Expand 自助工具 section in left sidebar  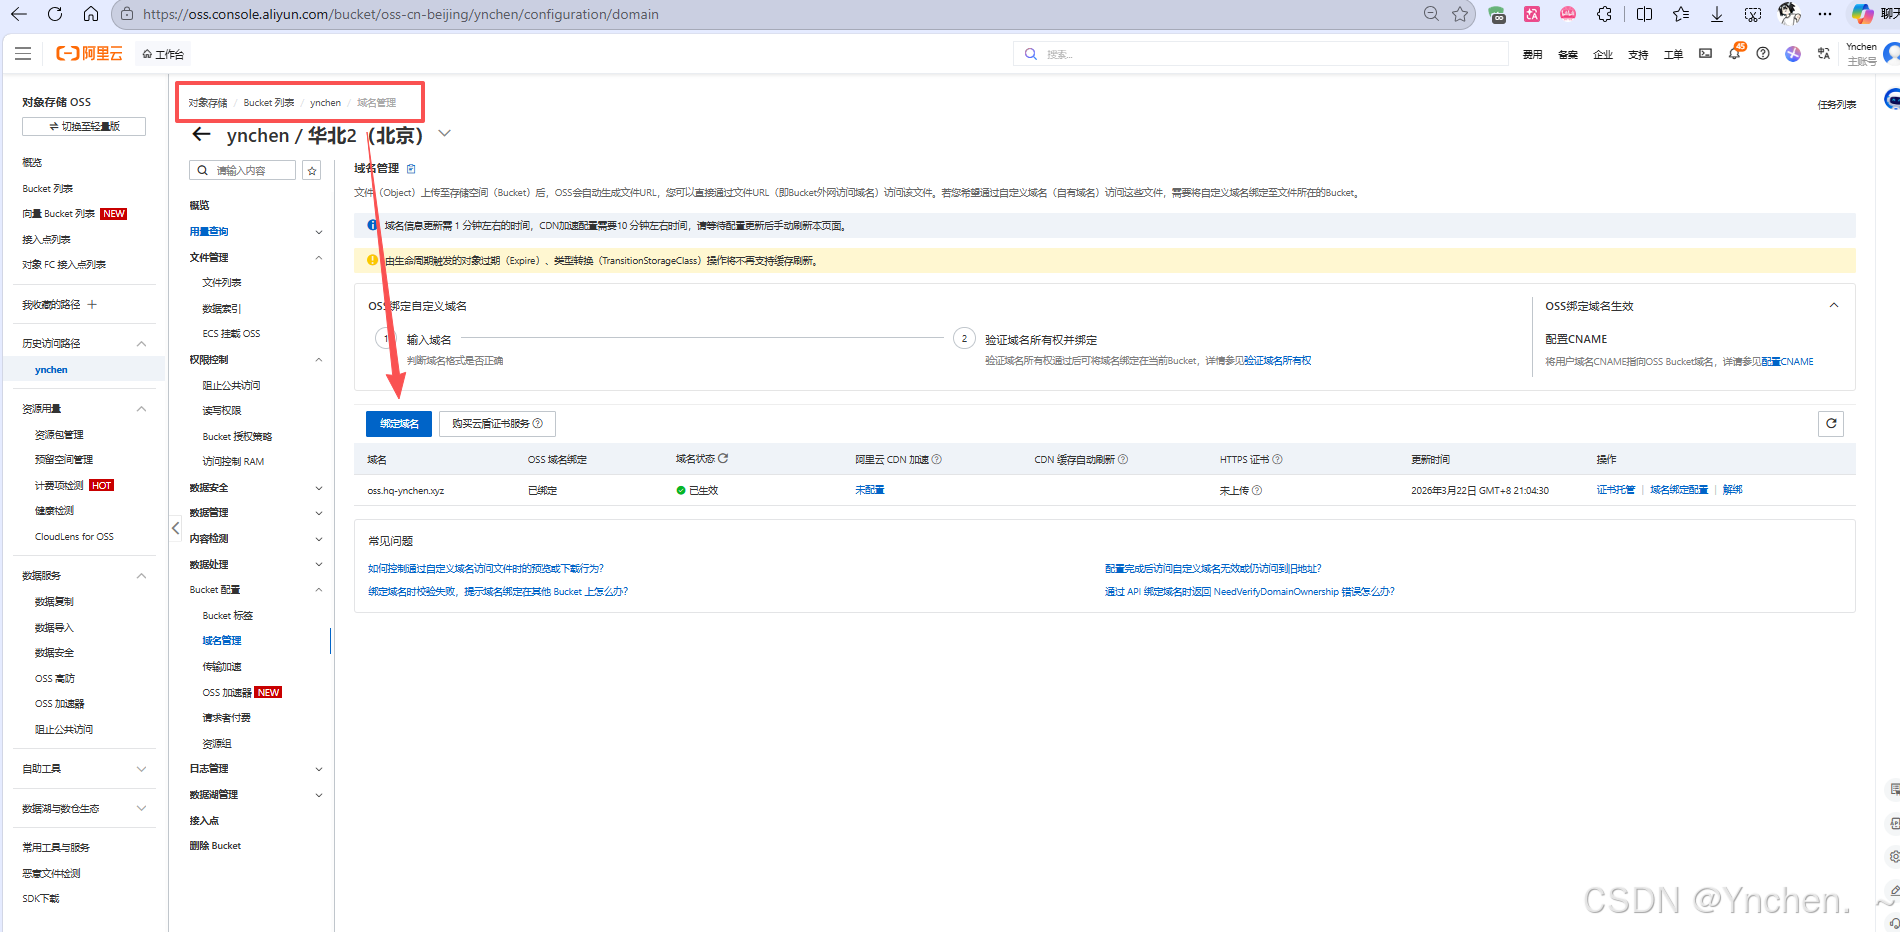point(141,769)
